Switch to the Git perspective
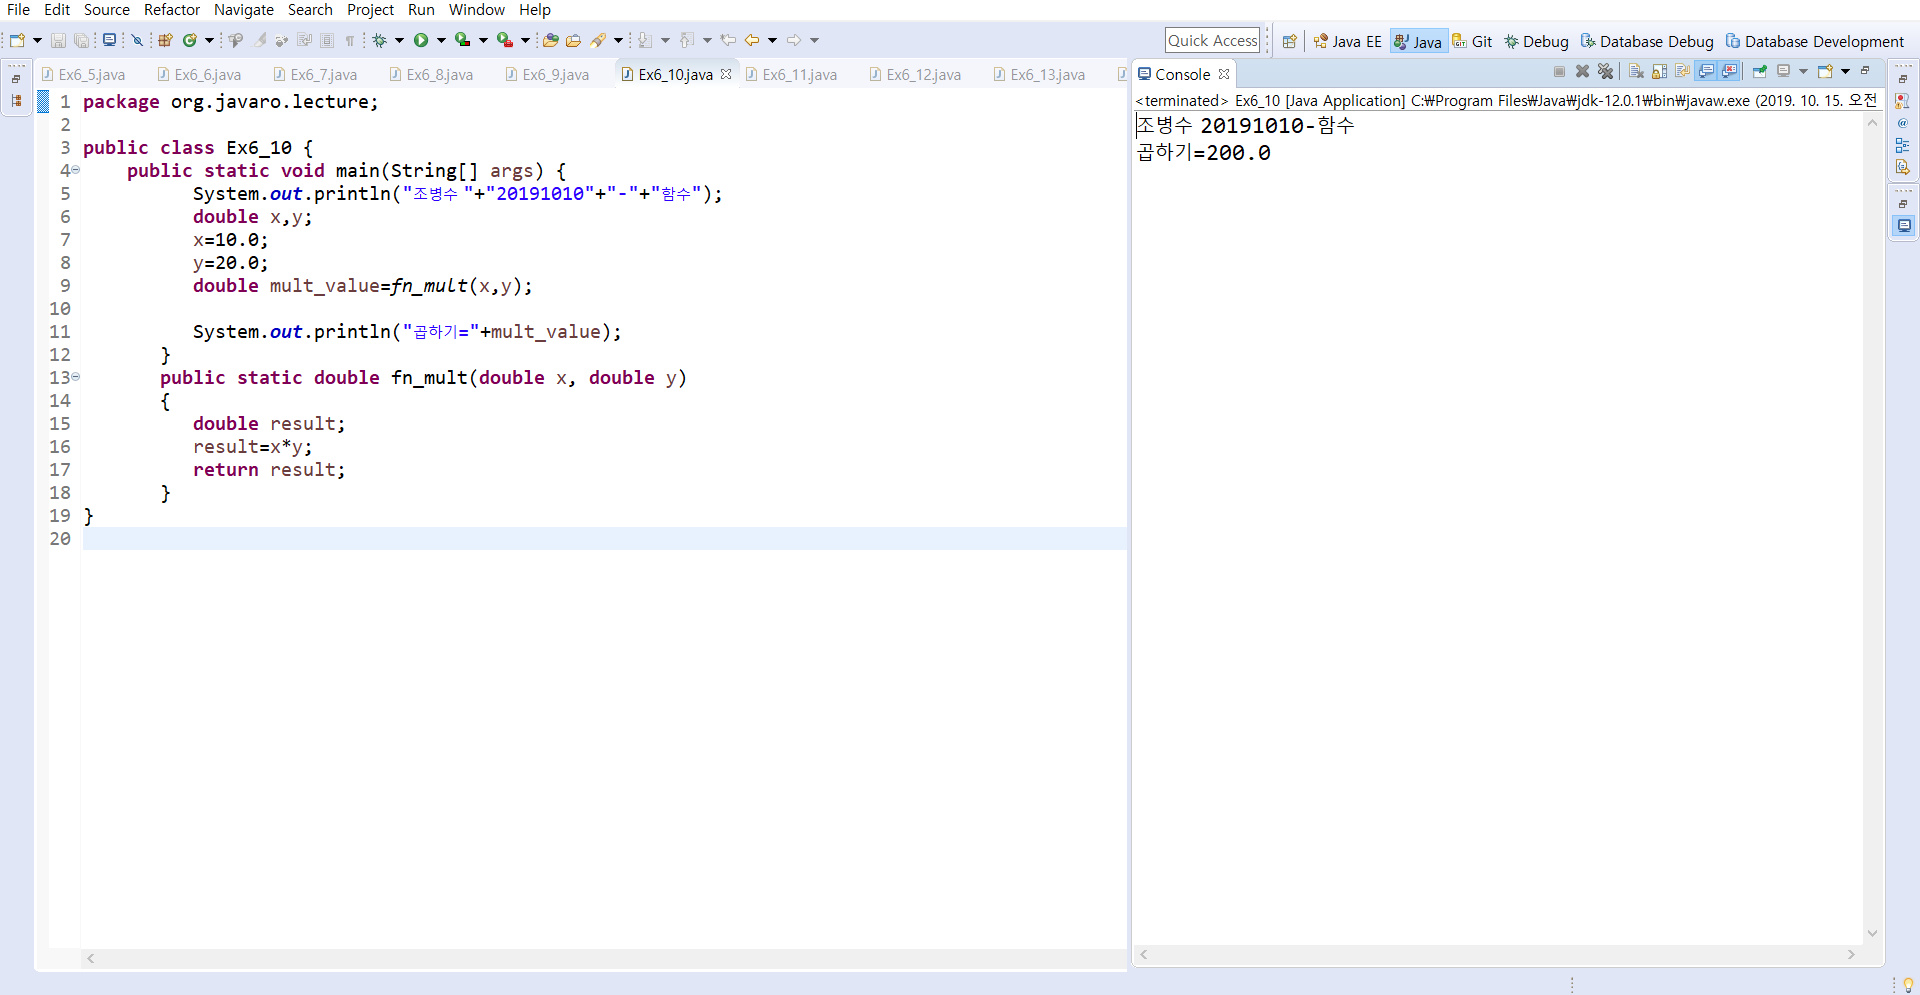Image resolution: width=1920 pixels, height=995 pixels. [1472, 41]
